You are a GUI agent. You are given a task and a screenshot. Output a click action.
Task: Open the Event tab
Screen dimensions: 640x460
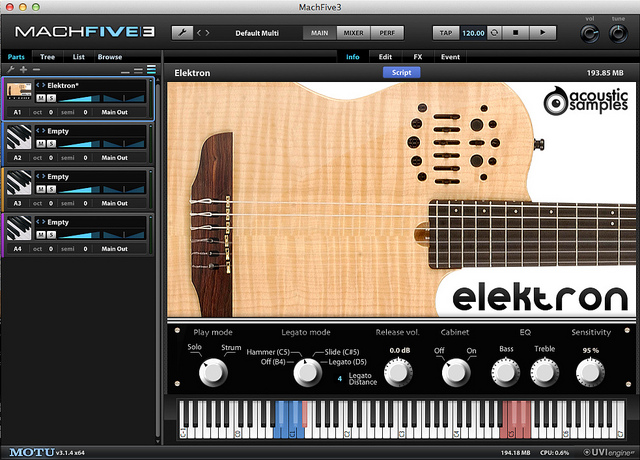point(450,57)
